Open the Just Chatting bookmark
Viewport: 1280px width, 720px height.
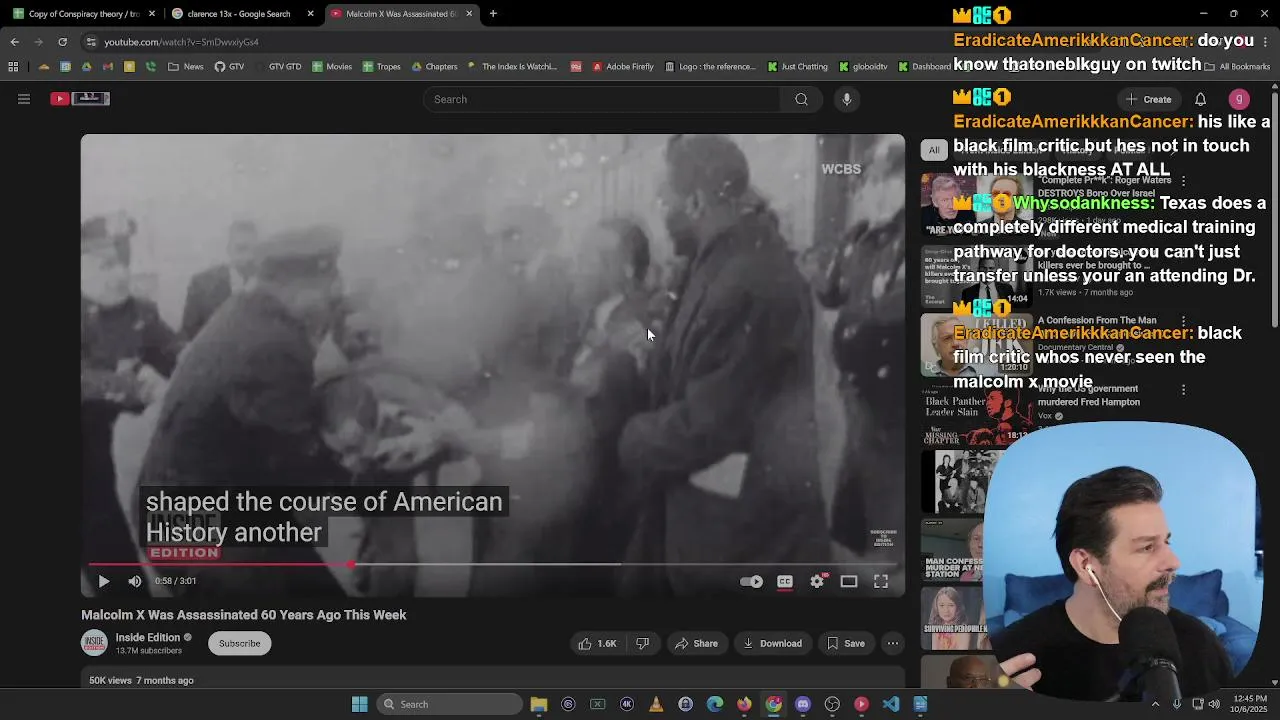(x=798, y=67)
